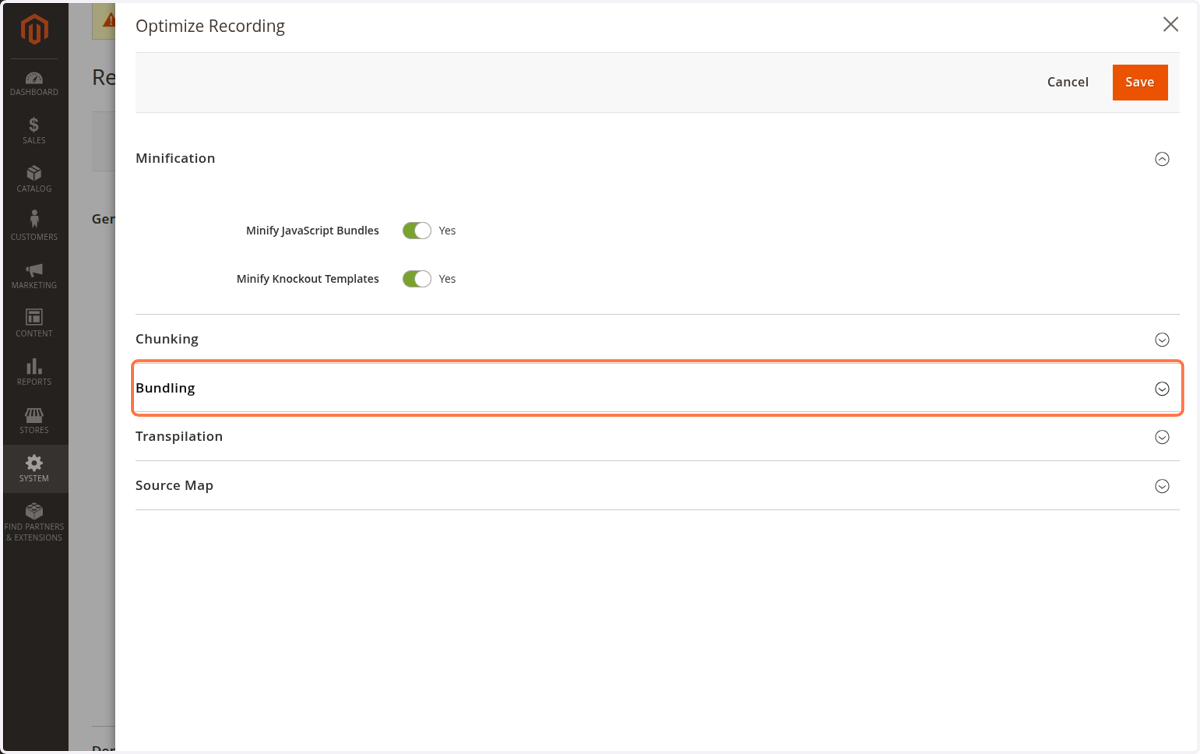The width and height of the screenshot is (1200, 754).
Task: Open the Marketing sidebar menu
Action: pyautogui.click(x=34, y=275)
